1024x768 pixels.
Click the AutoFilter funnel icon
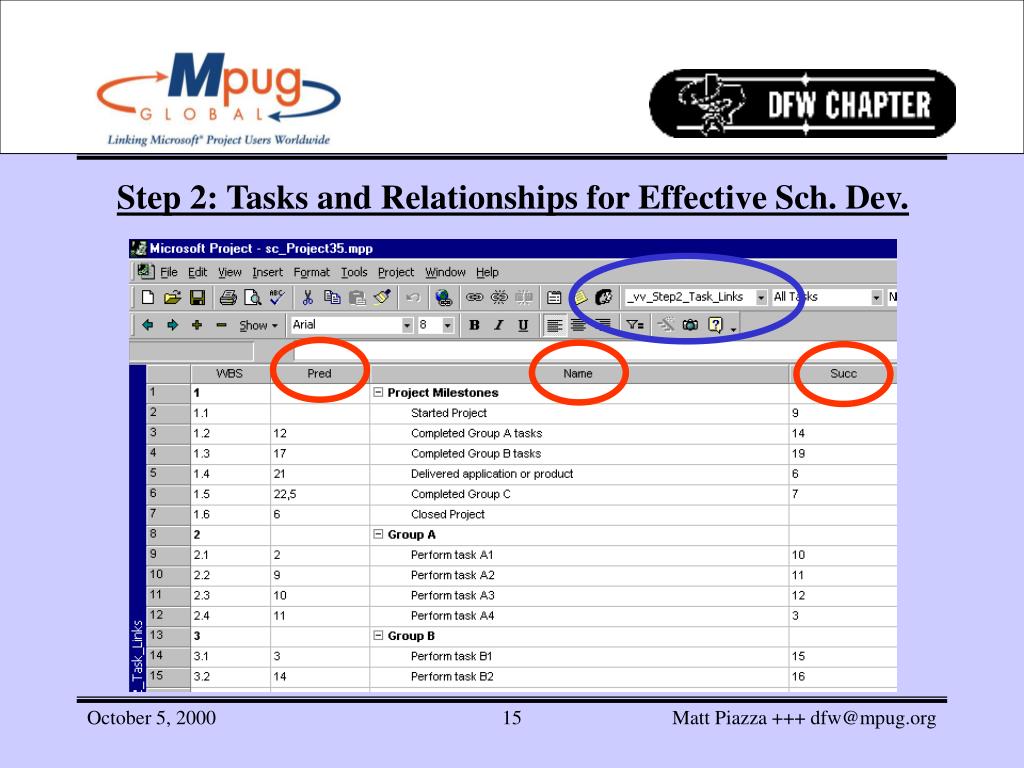click(x=635, y=325)
